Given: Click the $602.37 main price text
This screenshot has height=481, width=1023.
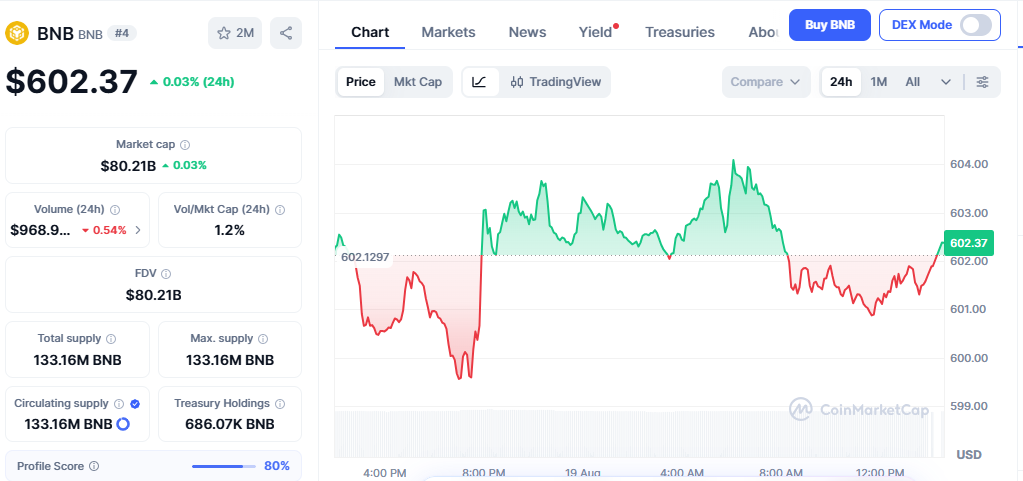Looking at the screenshot, I should [x=72, y=82].
